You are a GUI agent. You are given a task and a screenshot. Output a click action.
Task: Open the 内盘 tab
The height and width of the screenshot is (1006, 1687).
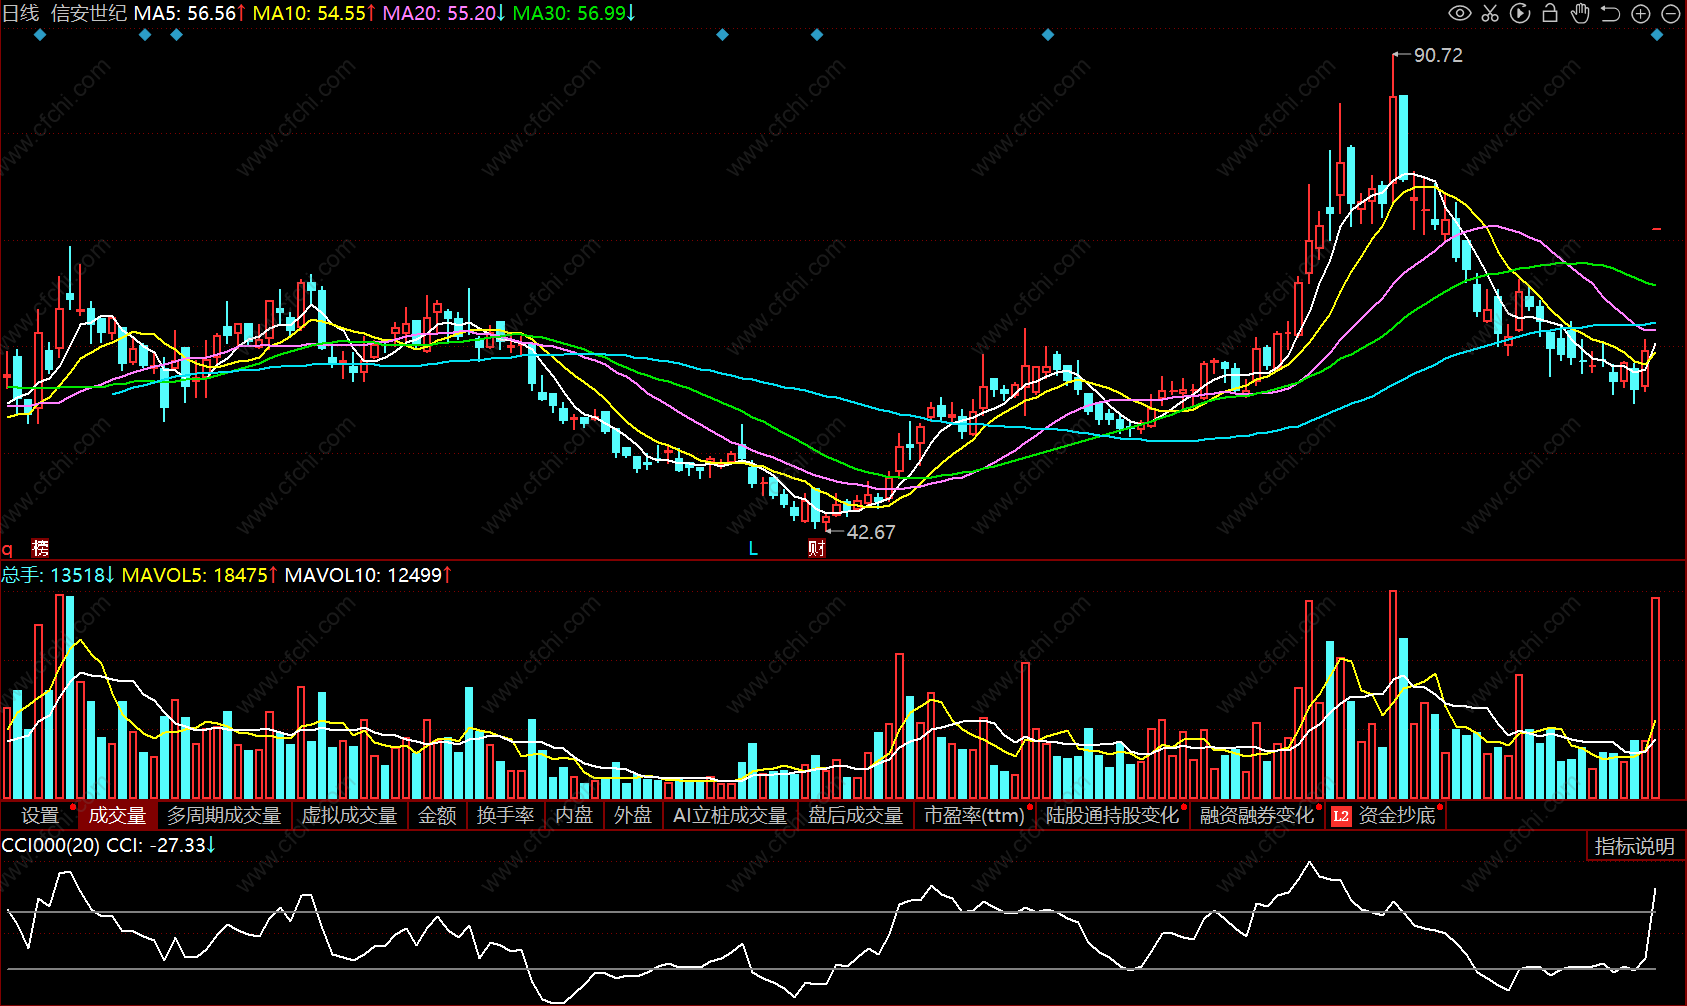pos(574,816)
